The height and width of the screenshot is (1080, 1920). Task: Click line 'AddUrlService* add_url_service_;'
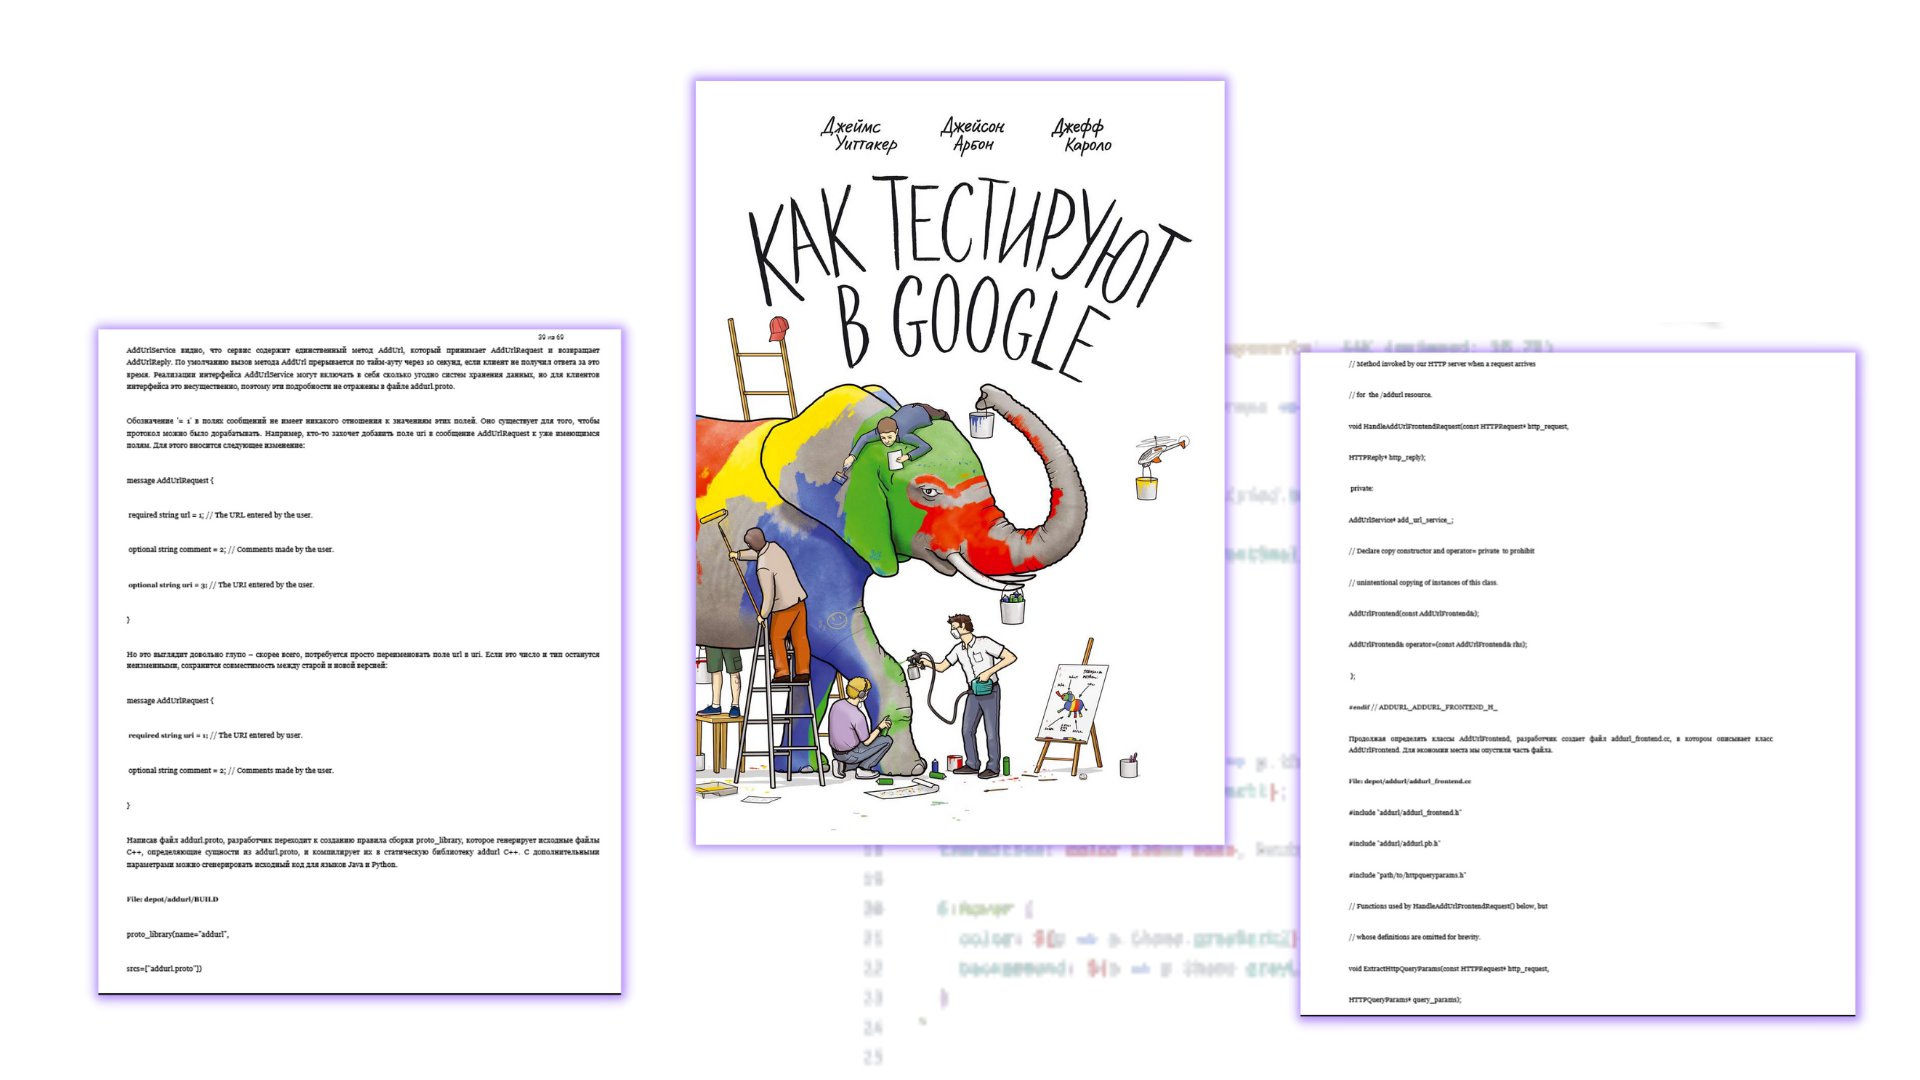[1401, 520]
